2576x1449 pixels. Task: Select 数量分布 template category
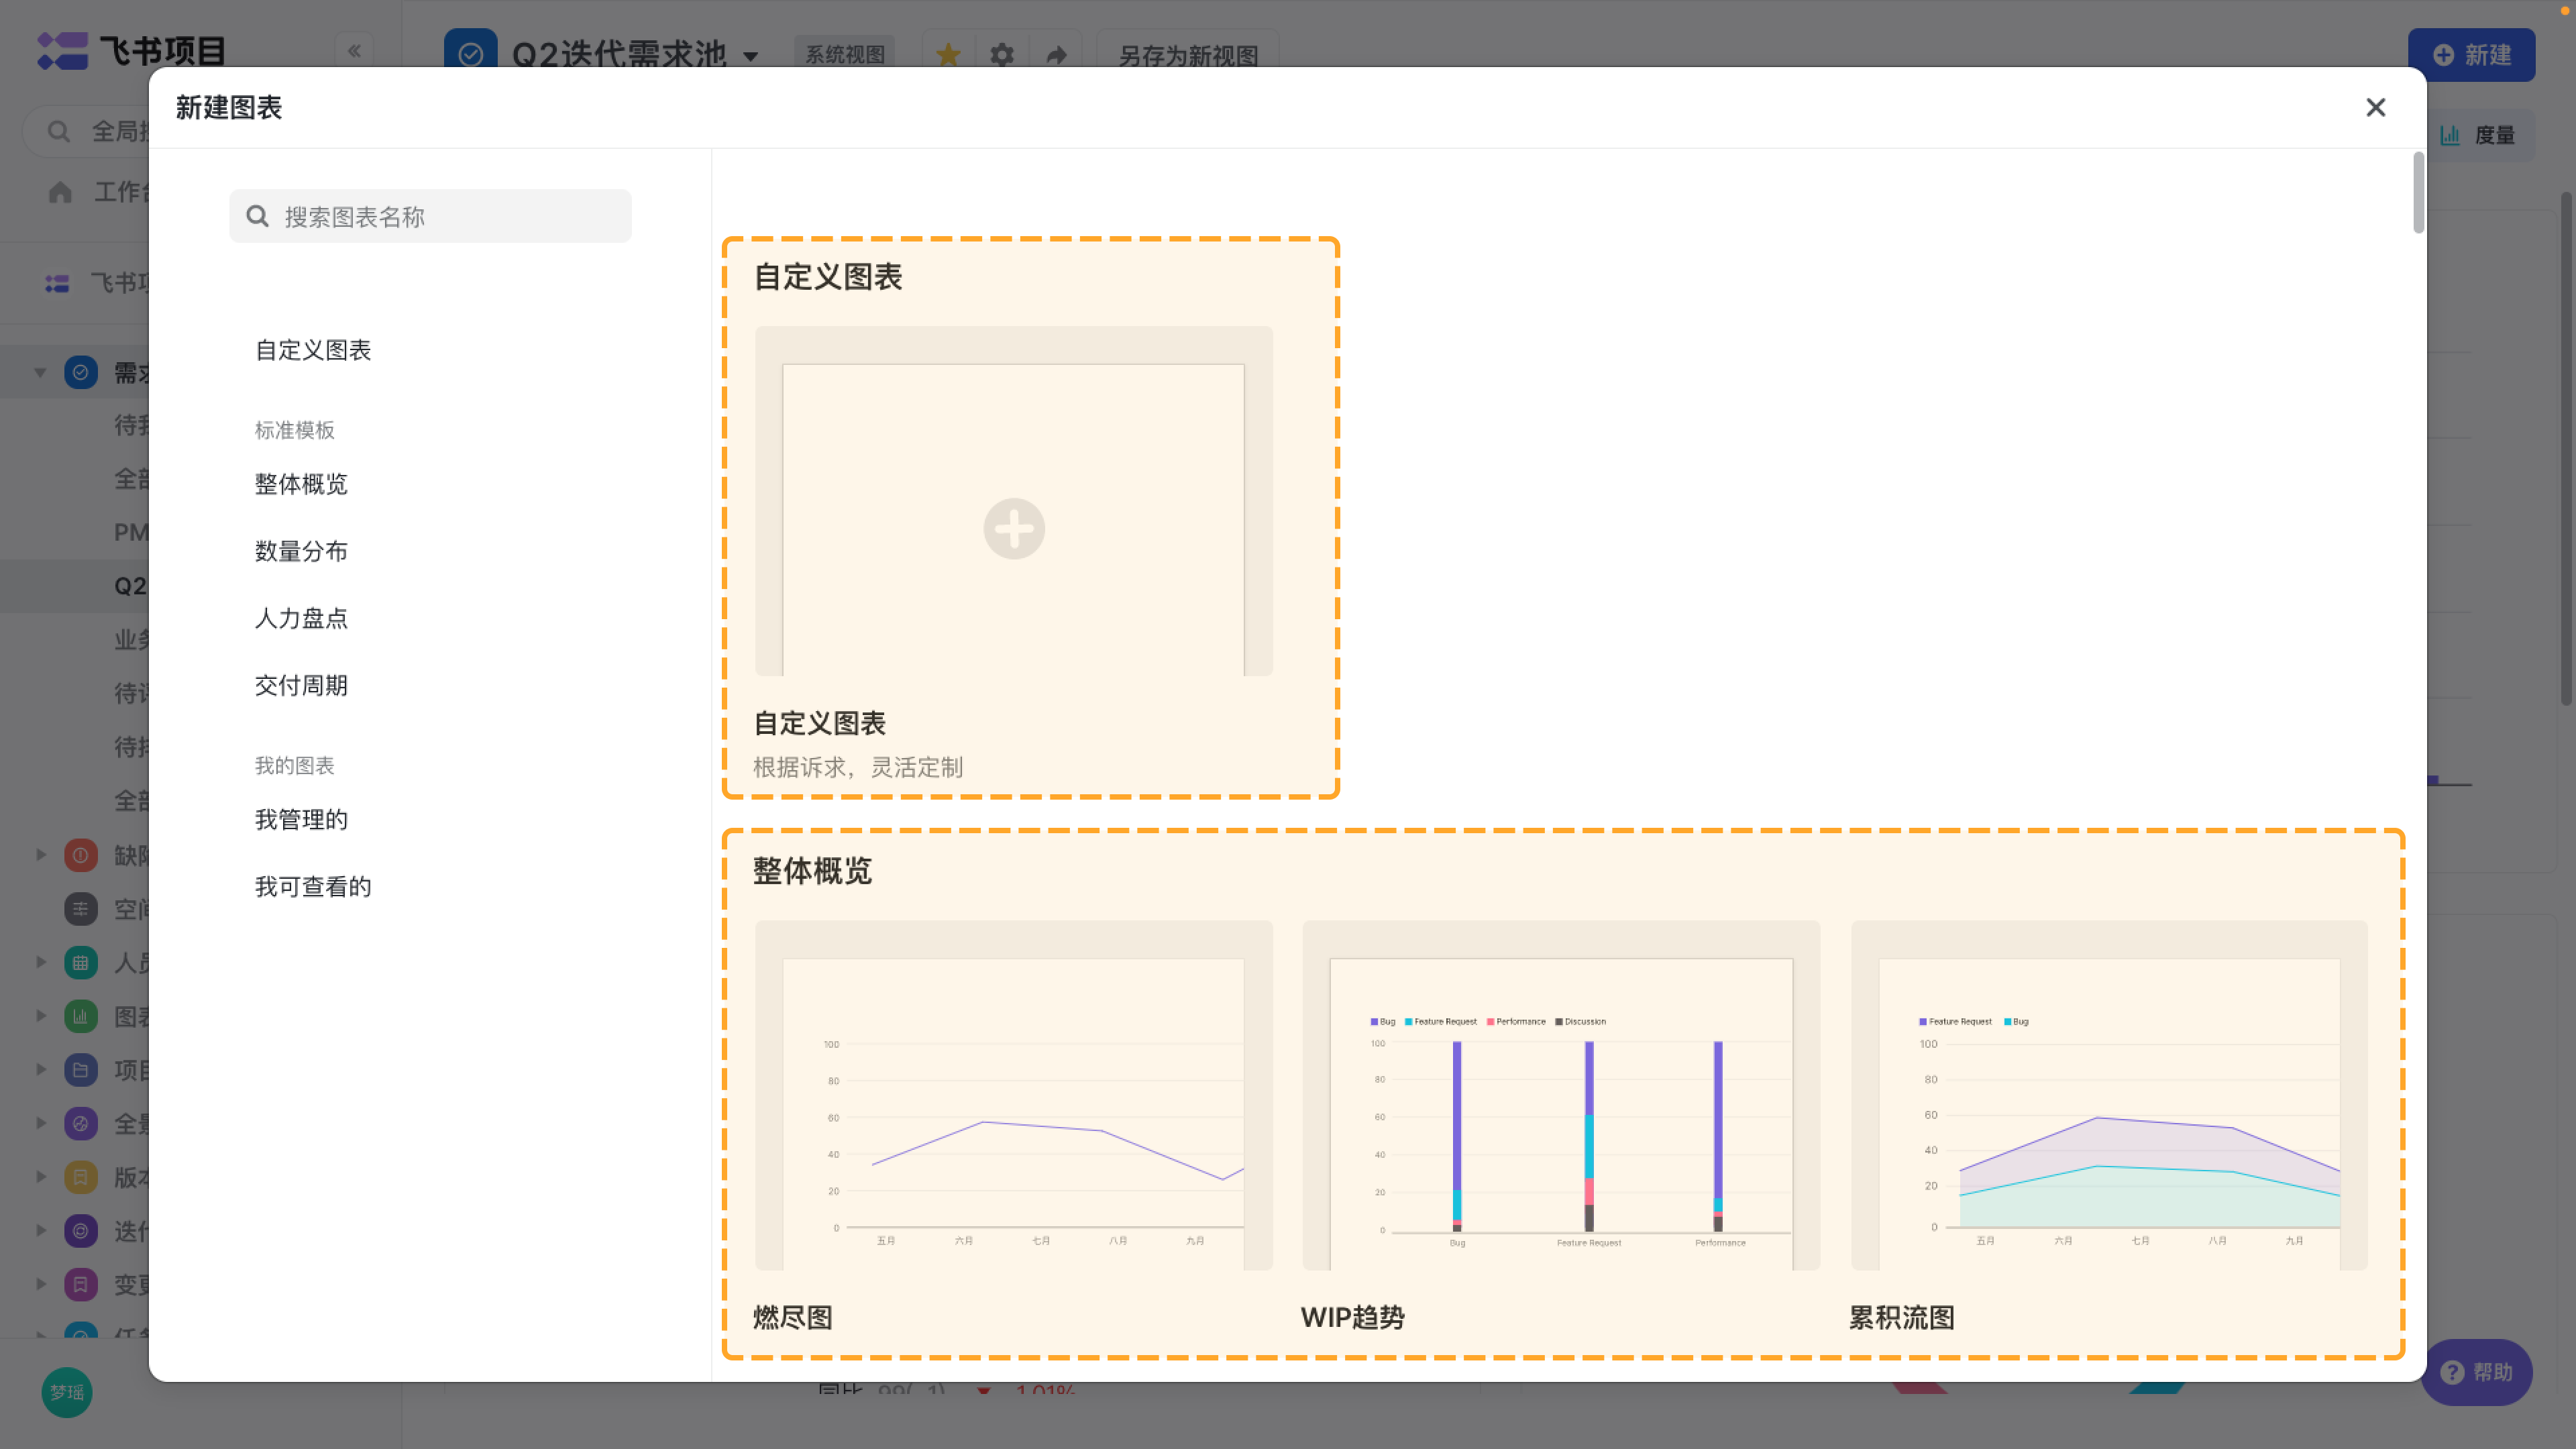[x=301, y=551]
